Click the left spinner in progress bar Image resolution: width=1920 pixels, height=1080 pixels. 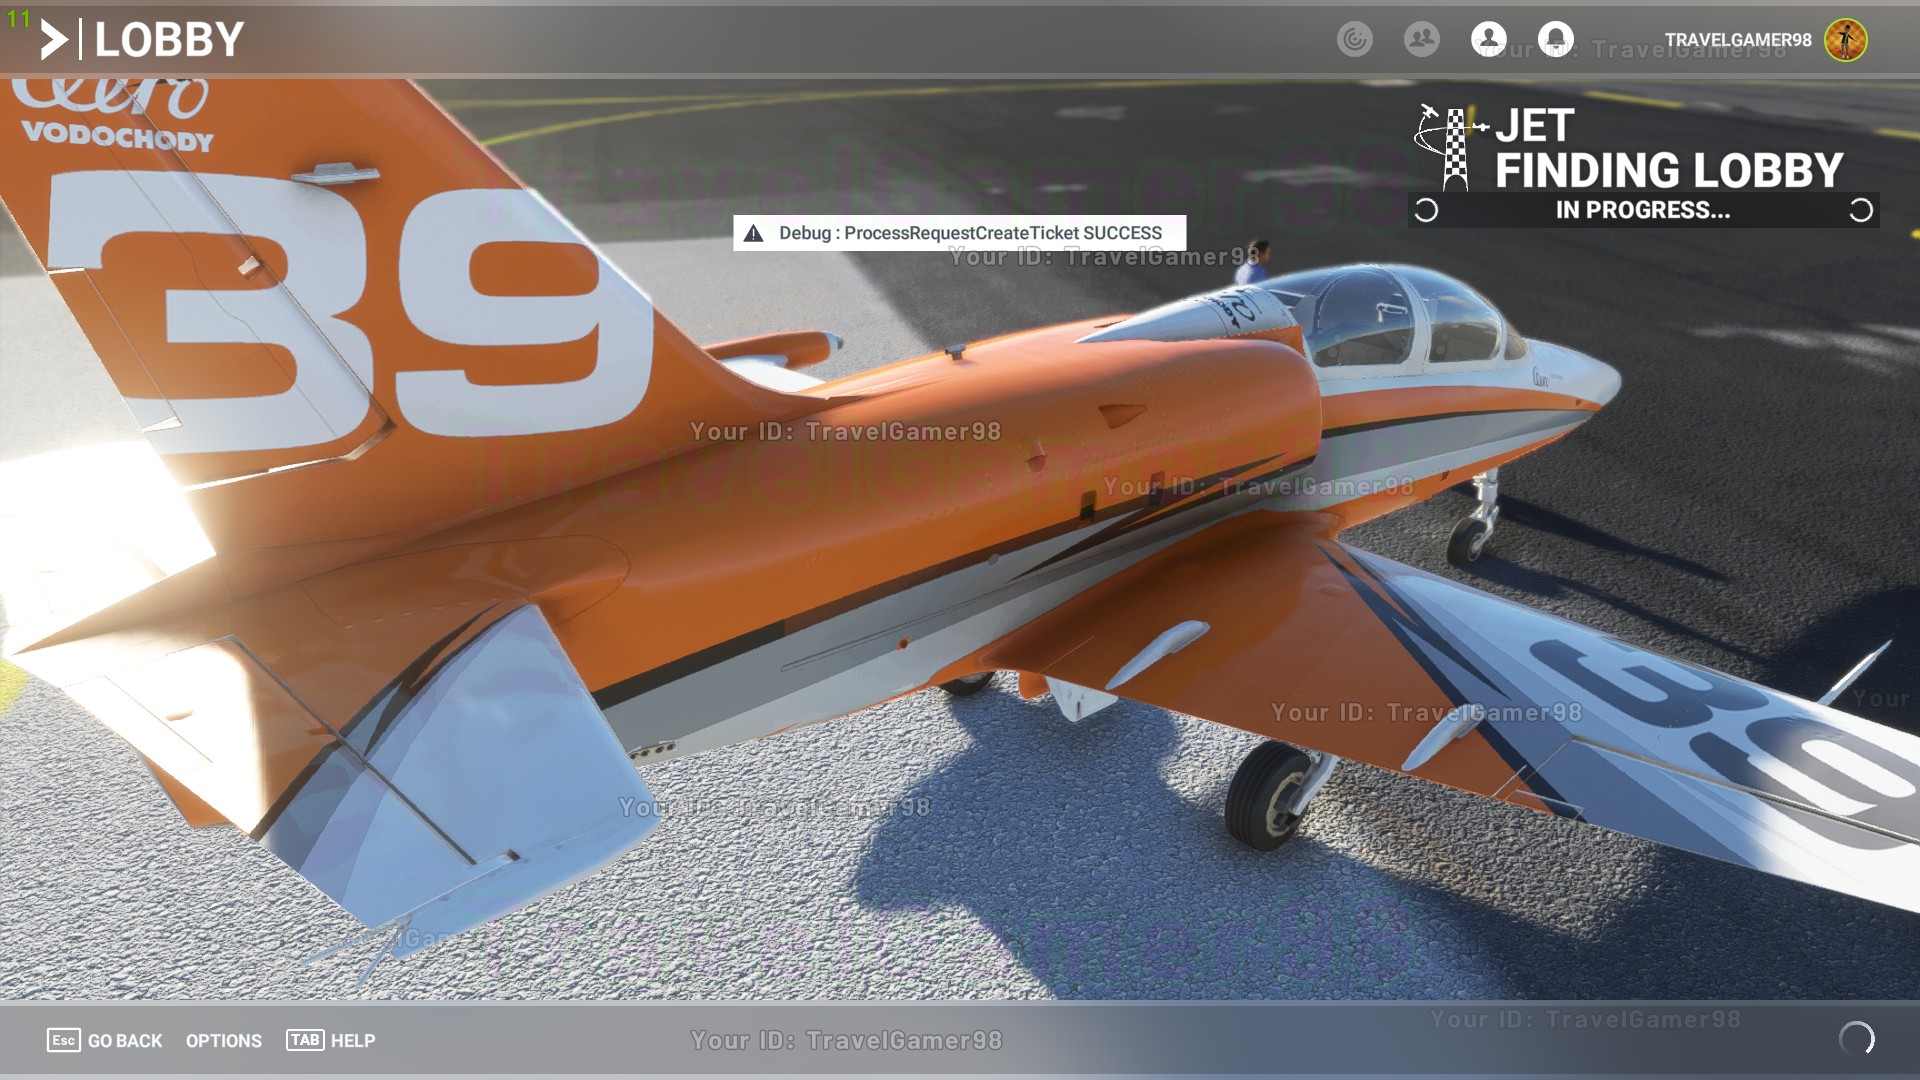click(1426, 210)
